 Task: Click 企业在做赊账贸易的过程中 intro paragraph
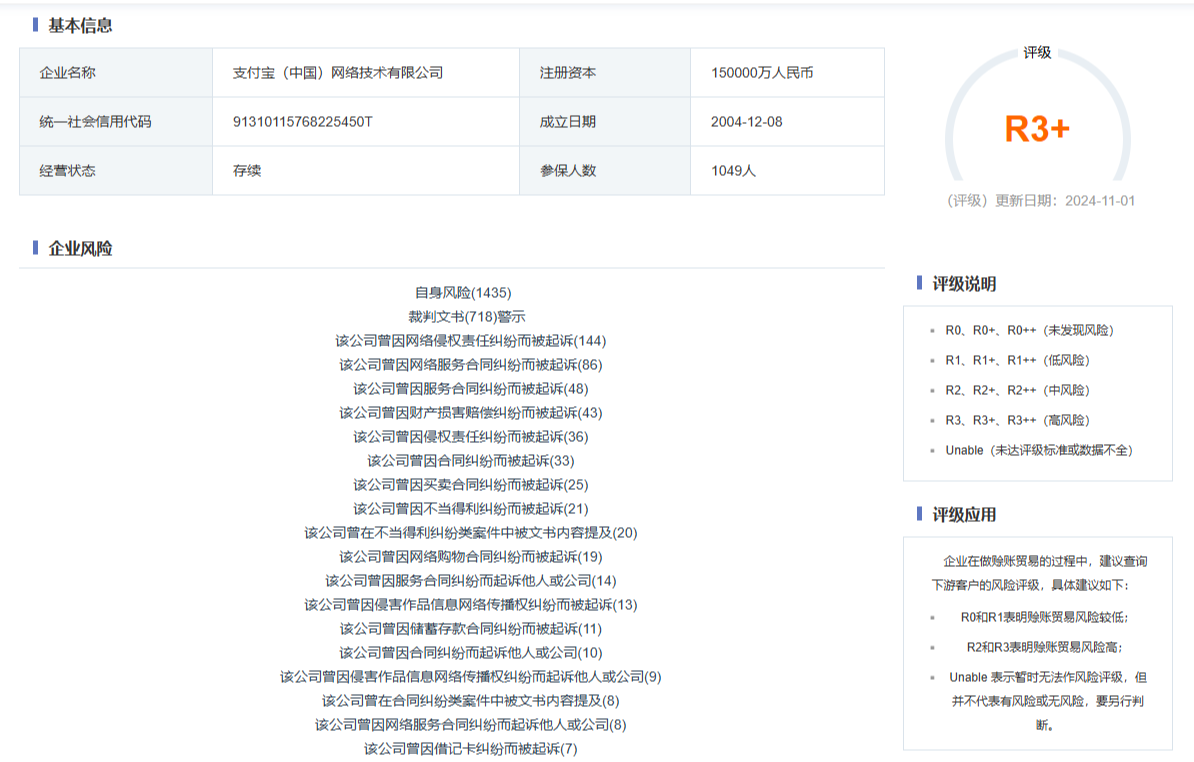pyautogui.click(x=1039, y=573)
